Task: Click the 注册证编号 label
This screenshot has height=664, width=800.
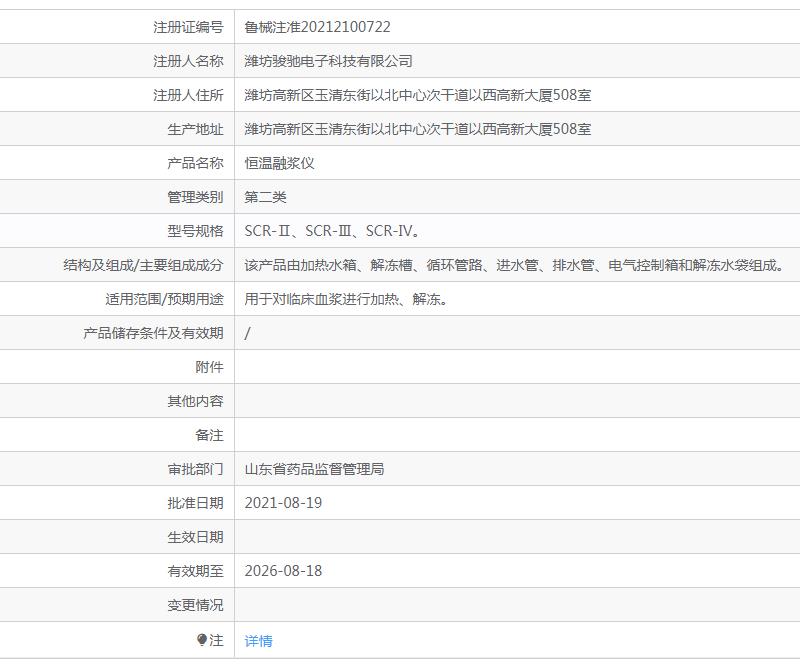Action: pyautogui.click(x=188, y=27)
